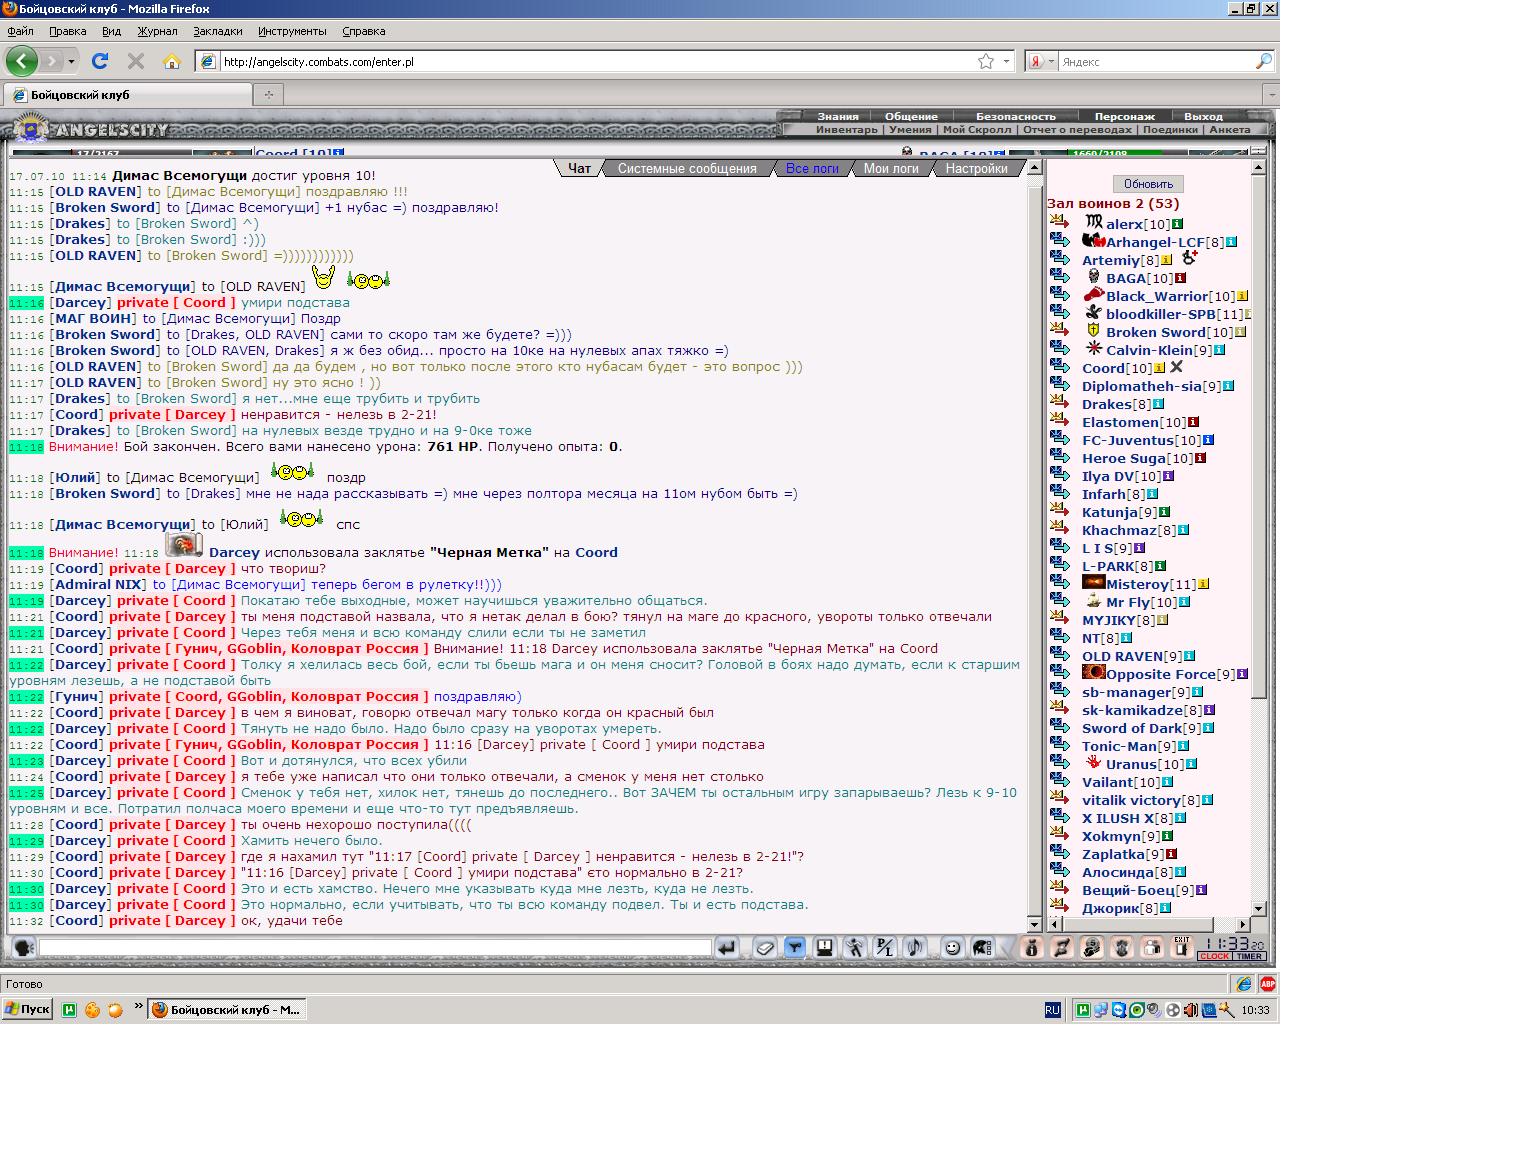Click the running figure icon in chat bar

click(x=855, y=947)
